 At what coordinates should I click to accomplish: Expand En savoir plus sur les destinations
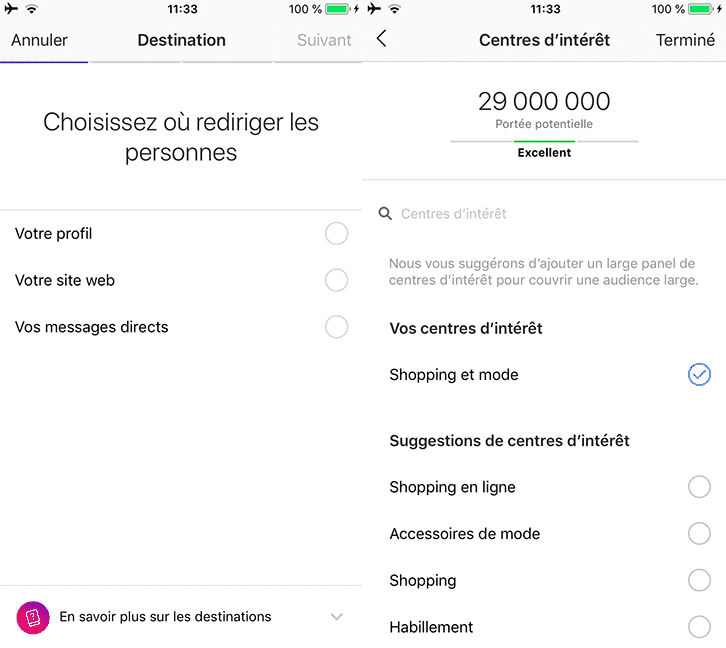point(337,617)
